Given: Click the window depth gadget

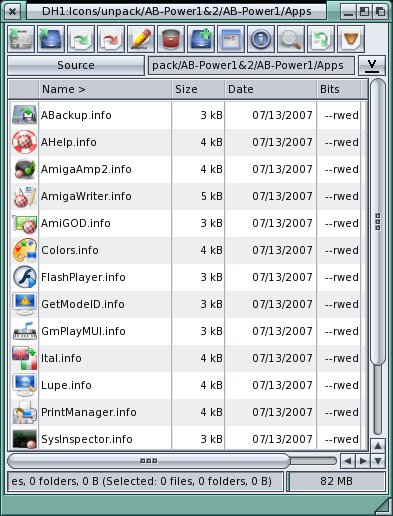Looking at the screenshot, I should pyautogui.click(x=380, y=12).
